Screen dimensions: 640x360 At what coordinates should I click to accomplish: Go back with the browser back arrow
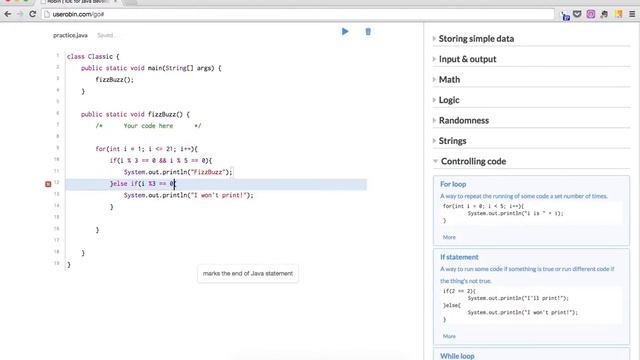tap(7, 14)
